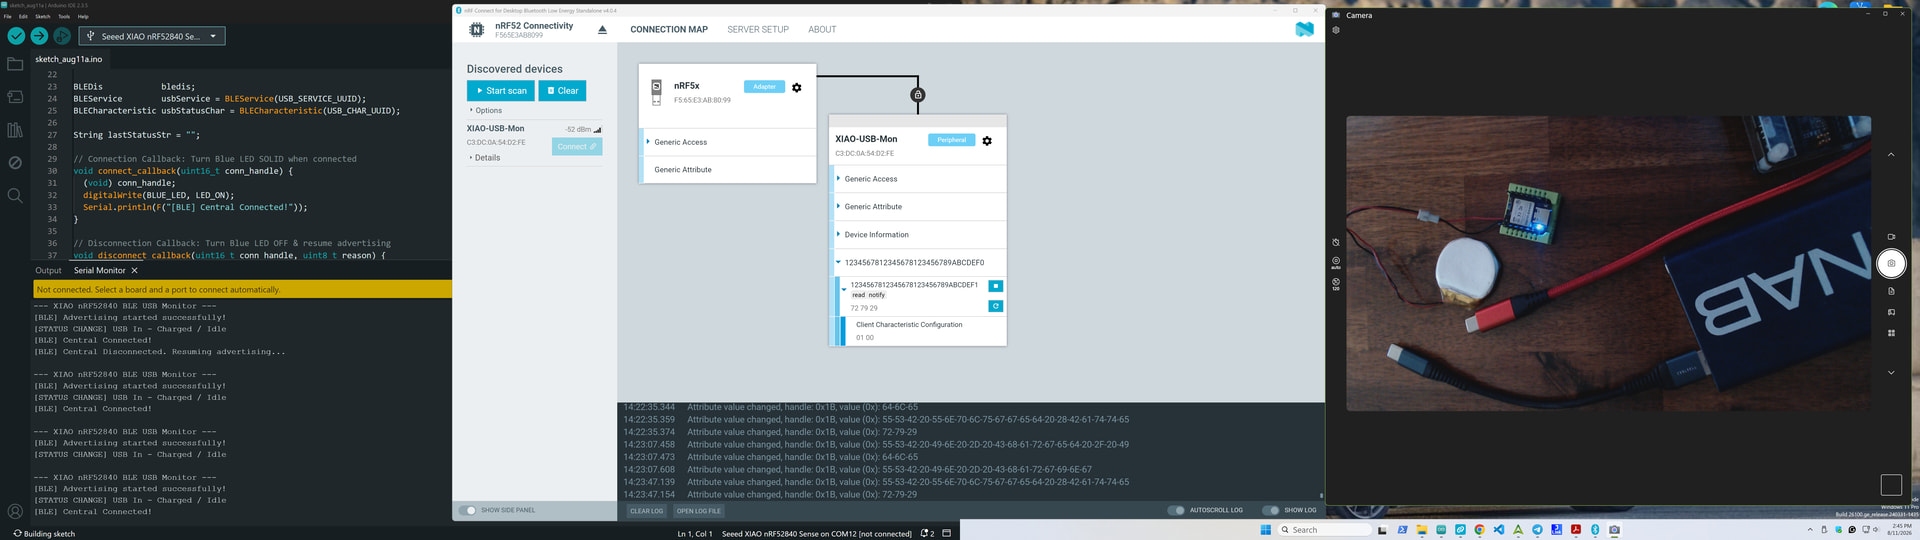Stop notifications on characteristic ABCDEF1
The height and width of the screenshot is (540, 1920).
(996, 286)
